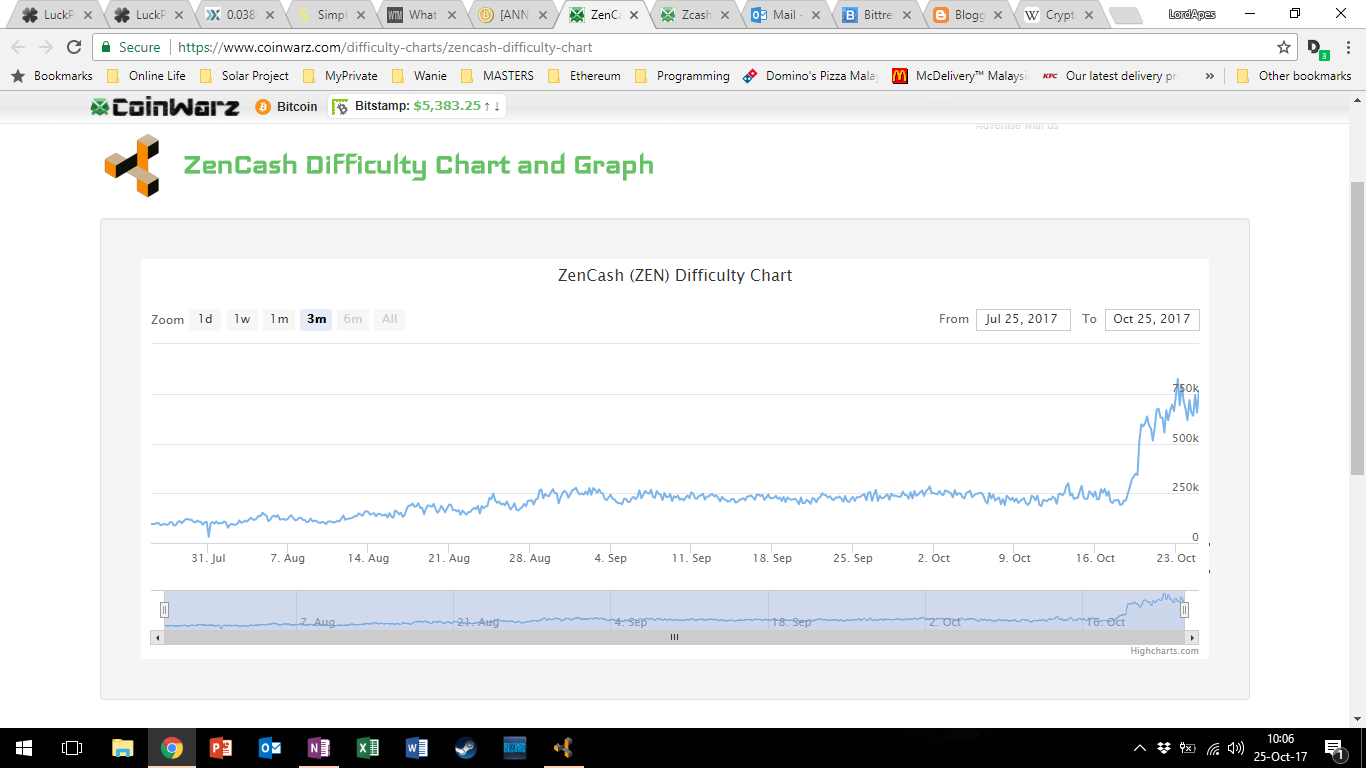Open Excel from the taskbar
The height and width of the screenshot is (768, 1366).
368,747
